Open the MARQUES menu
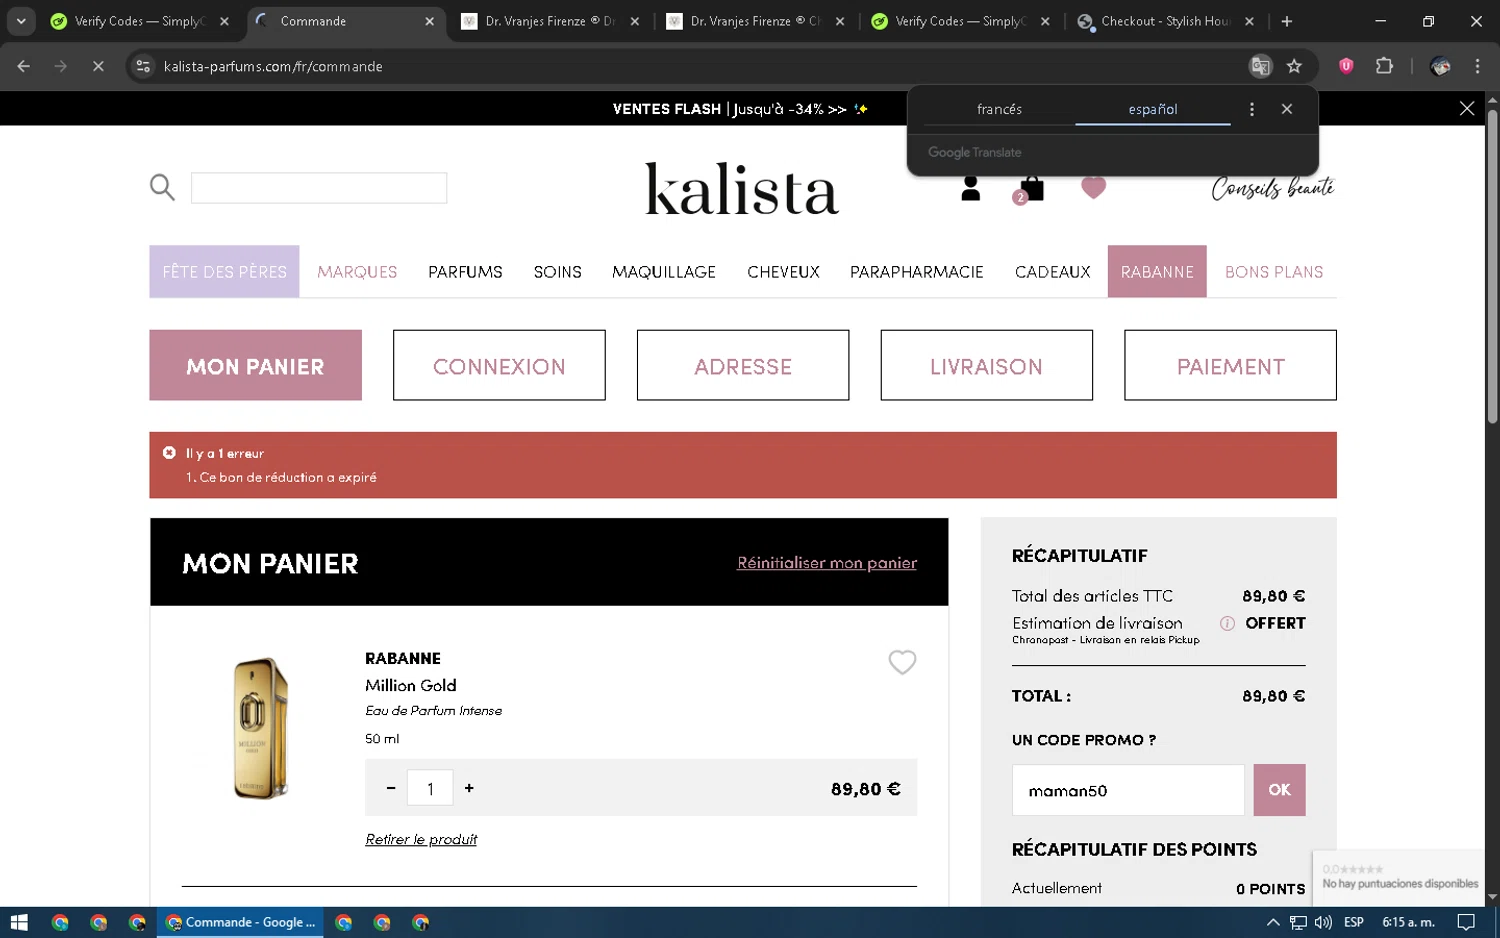 click(357, 272)
